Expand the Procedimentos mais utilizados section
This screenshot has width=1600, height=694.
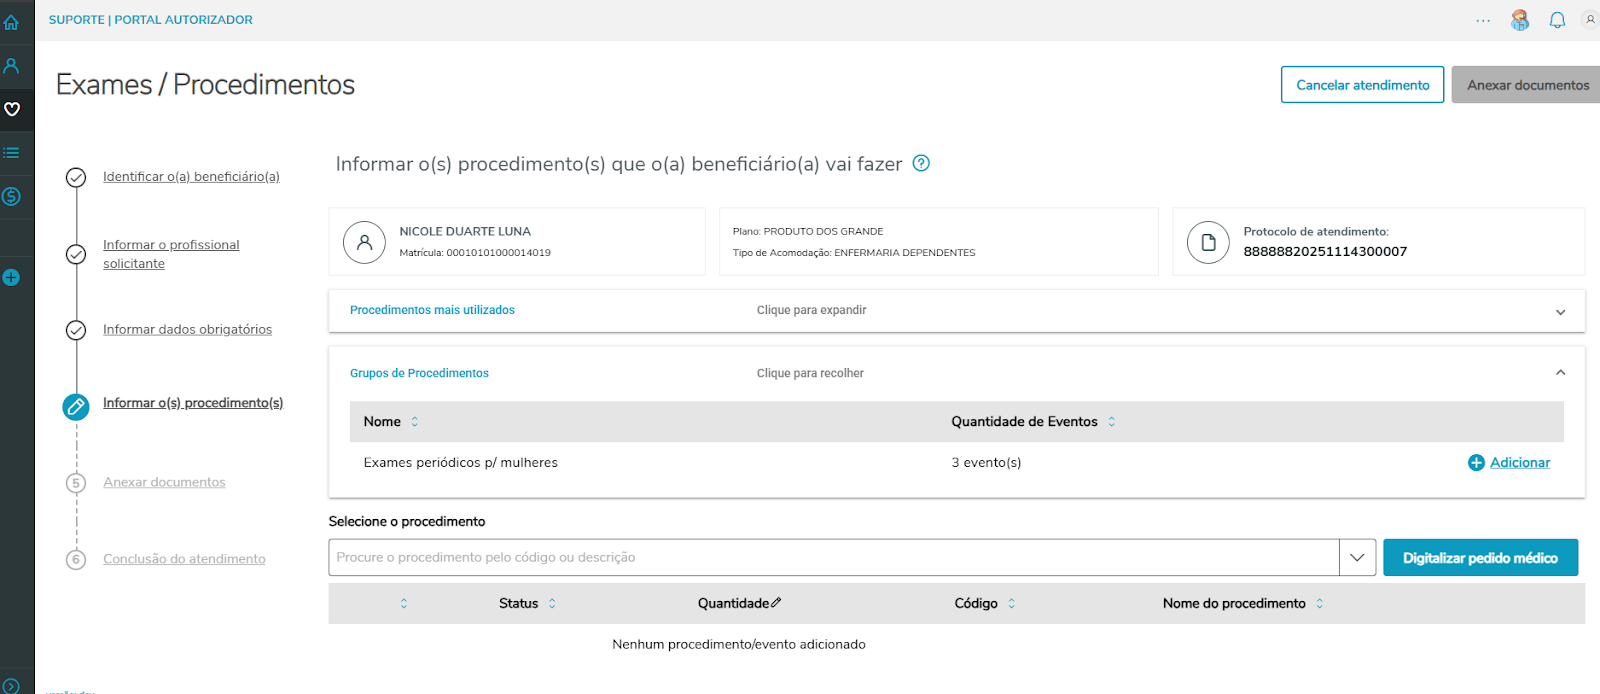coord(1560,312)
